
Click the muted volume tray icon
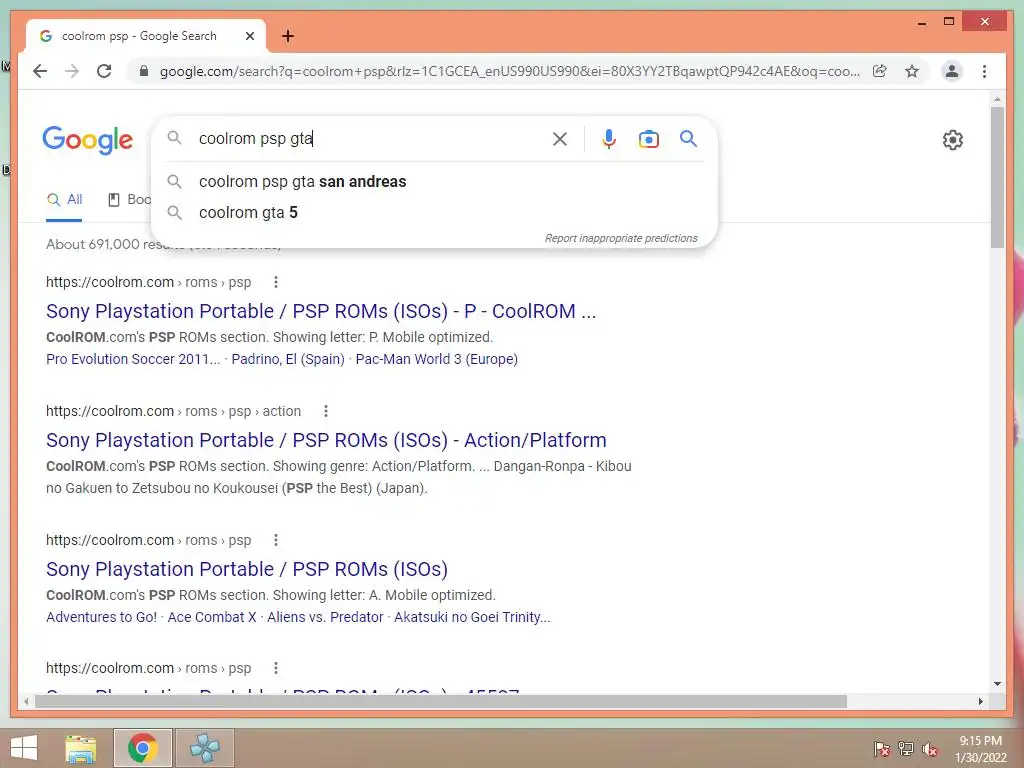pos(930,749)
